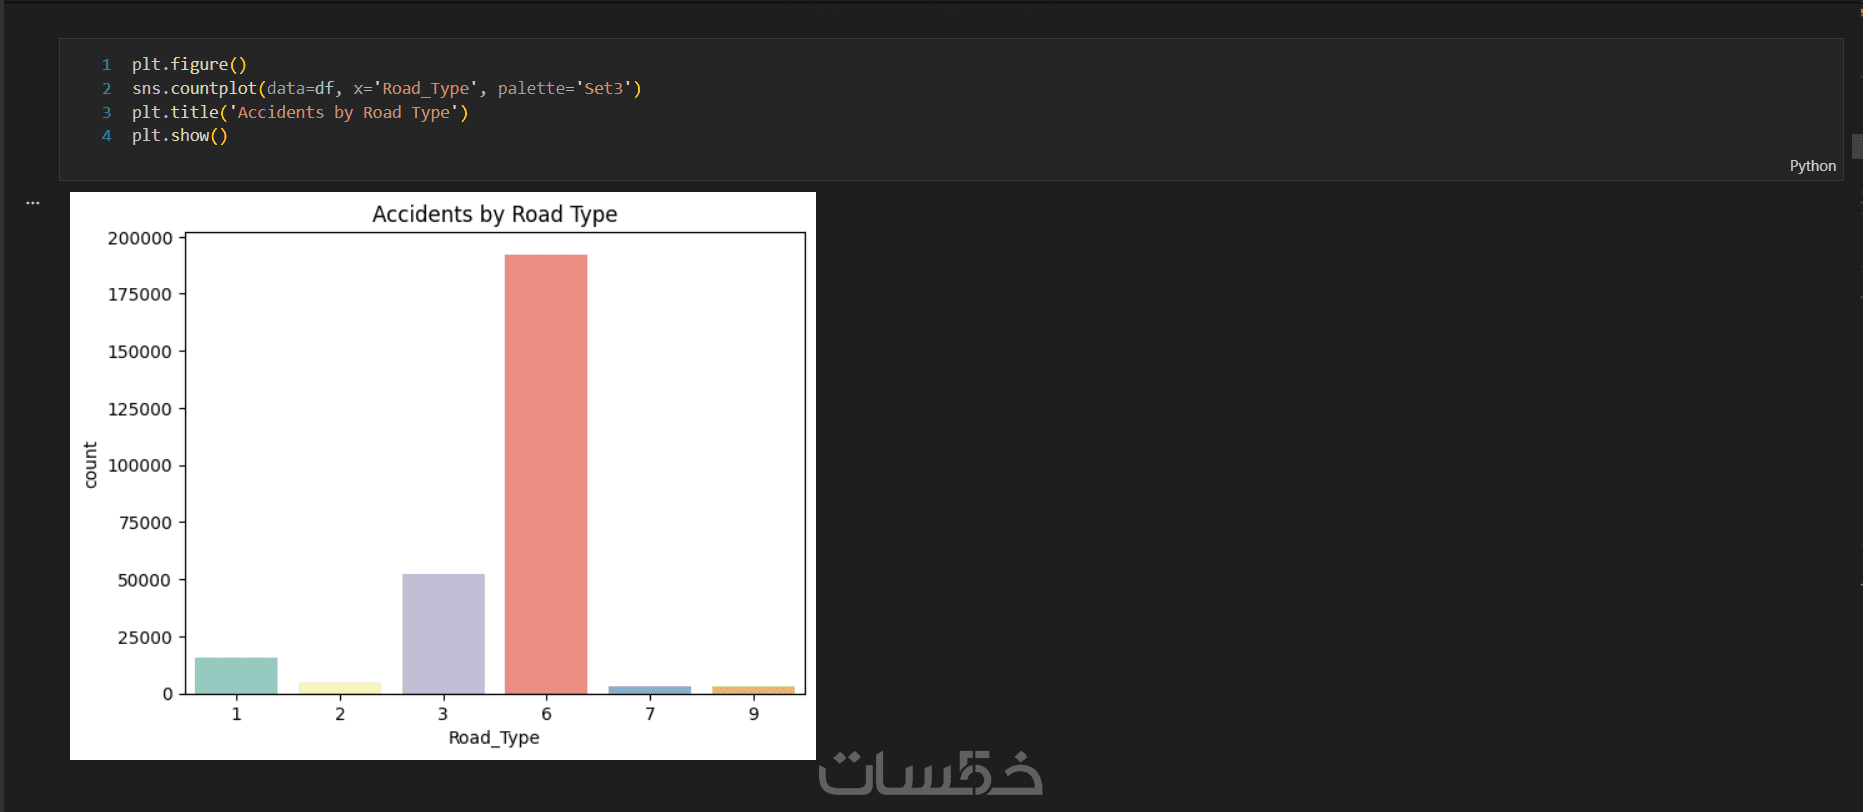
Task: Select the pale yellow bar for road type 2
Action: click(x=340, y=688)
